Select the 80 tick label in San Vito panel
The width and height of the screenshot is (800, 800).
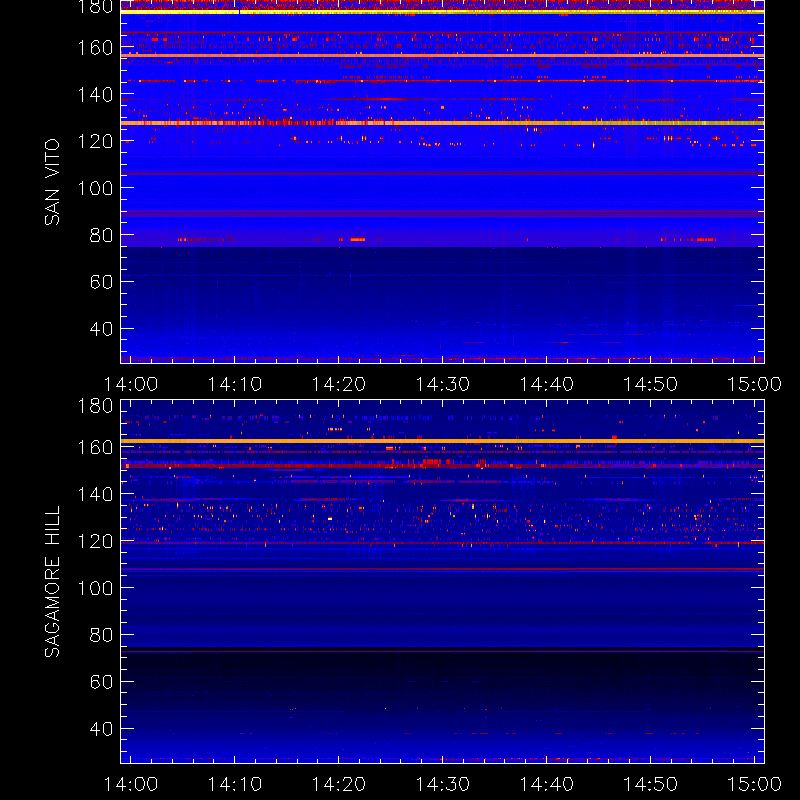[101, 235]
